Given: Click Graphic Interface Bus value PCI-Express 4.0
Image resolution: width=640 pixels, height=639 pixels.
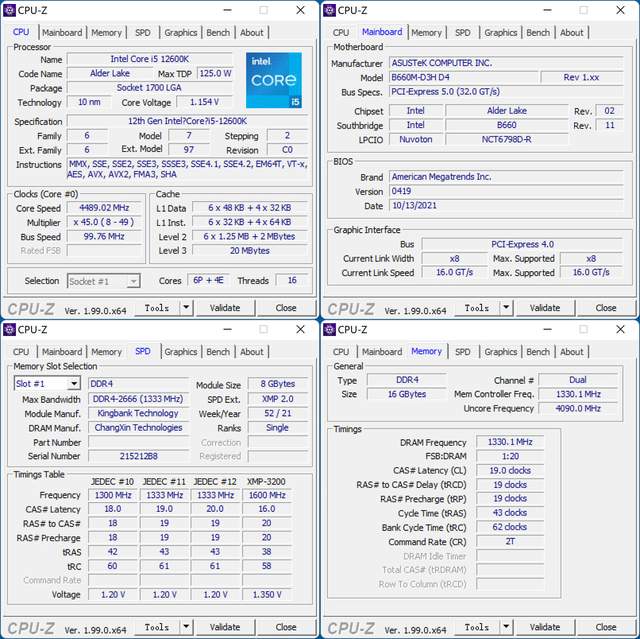Looking at the screenshot, I should [x=522, y=244].
